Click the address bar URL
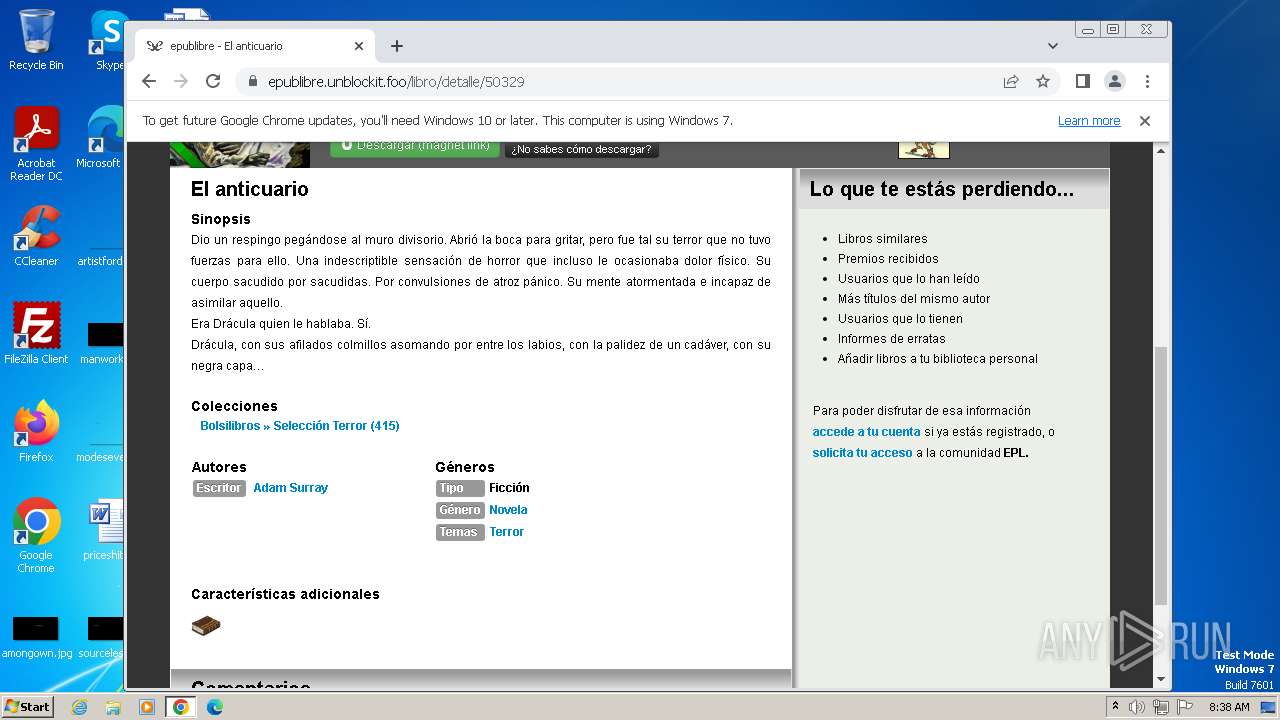The width and height of the screenshot is (1280, 720). (x=396, y=82)
